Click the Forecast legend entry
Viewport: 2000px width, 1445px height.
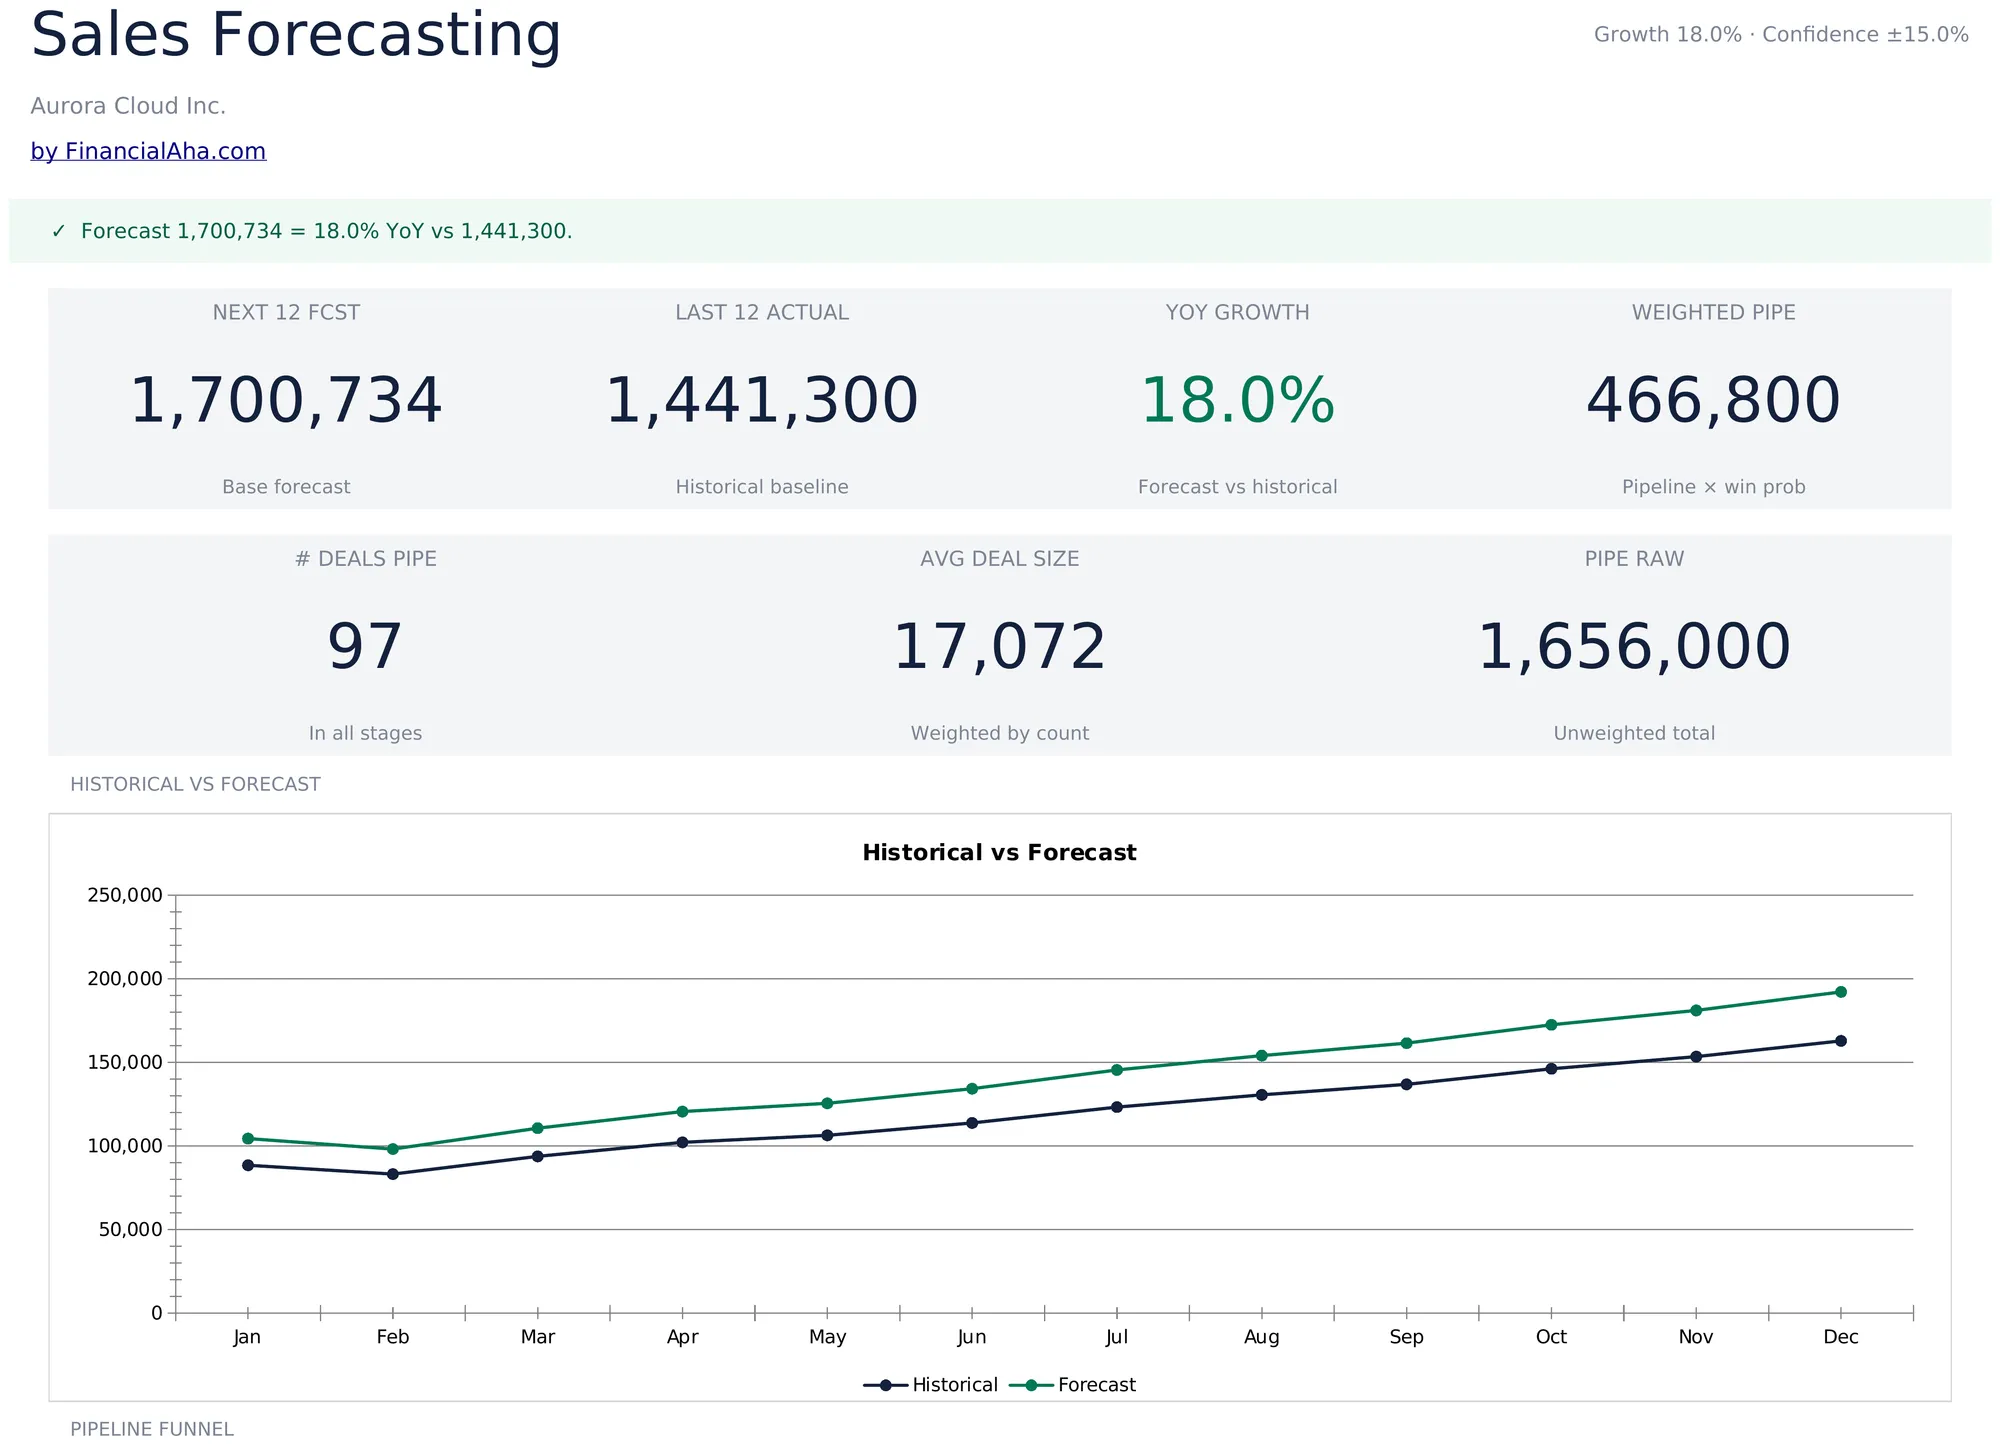pos(1073,1385)
